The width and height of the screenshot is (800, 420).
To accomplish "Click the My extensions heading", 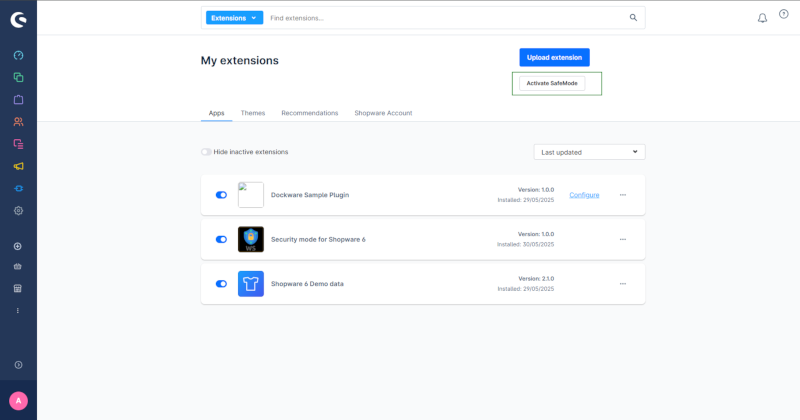I will (x=240, y=60).
